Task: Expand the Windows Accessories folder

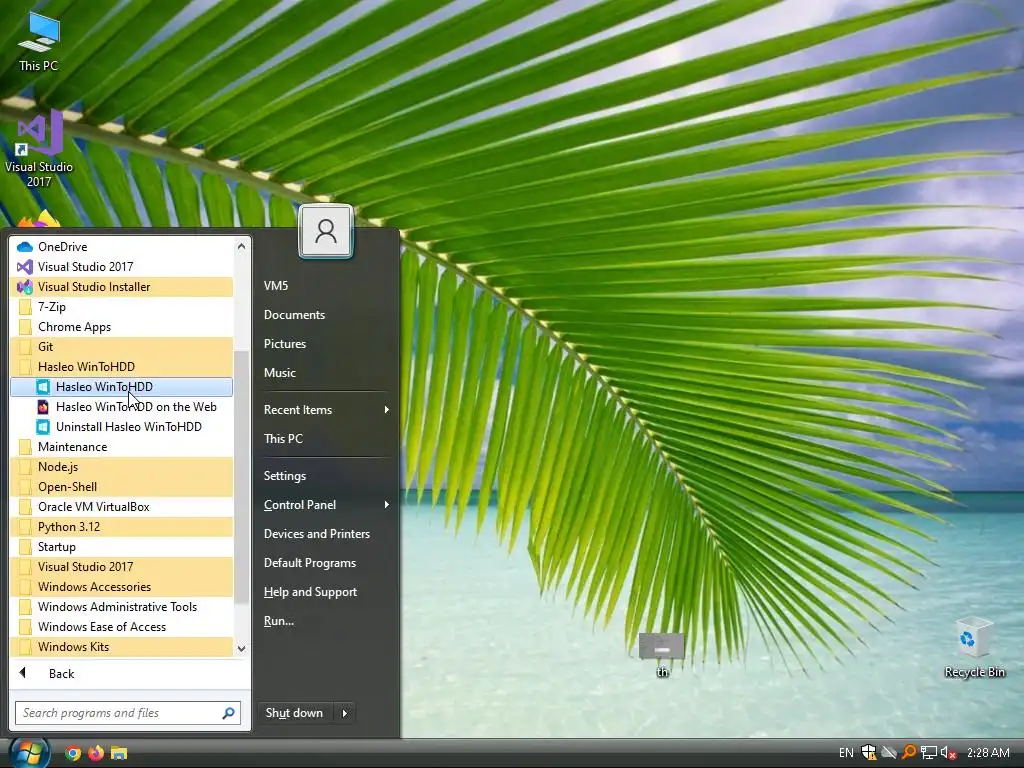Action: click(121, 587)
